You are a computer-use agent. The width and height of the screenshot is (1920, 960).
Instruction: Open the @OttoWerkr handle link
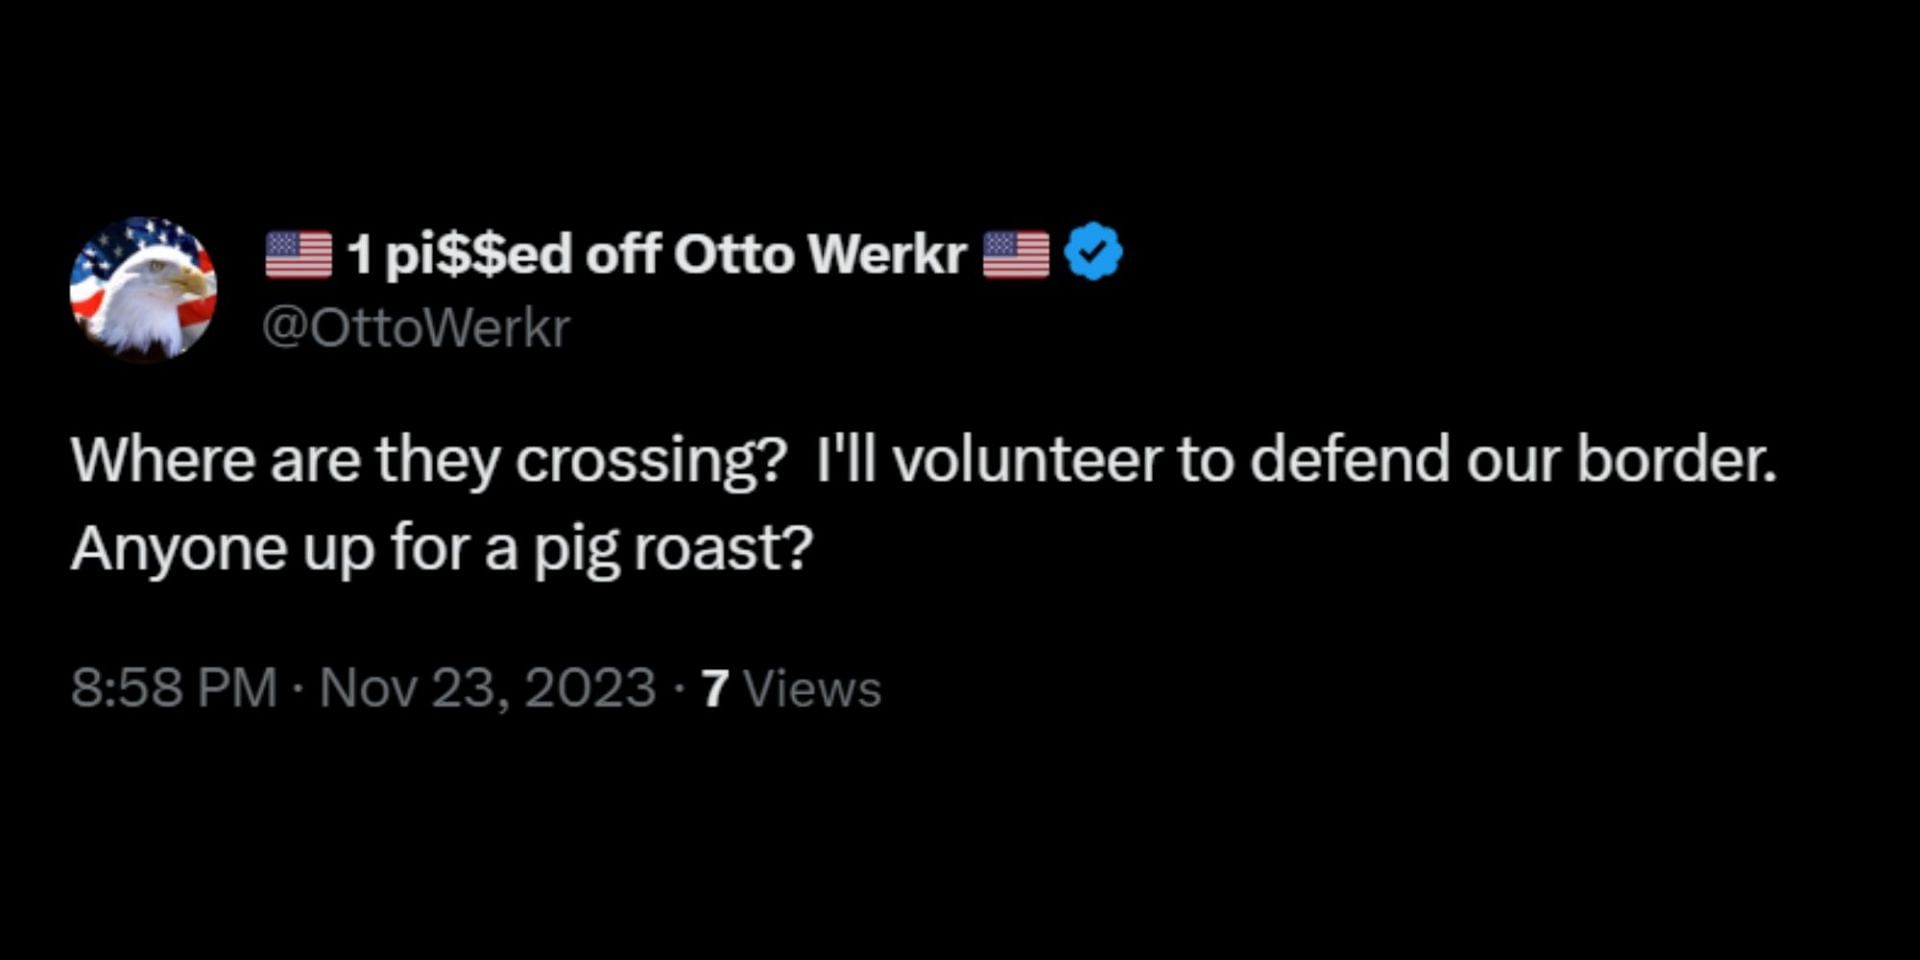tap(416, 328)
